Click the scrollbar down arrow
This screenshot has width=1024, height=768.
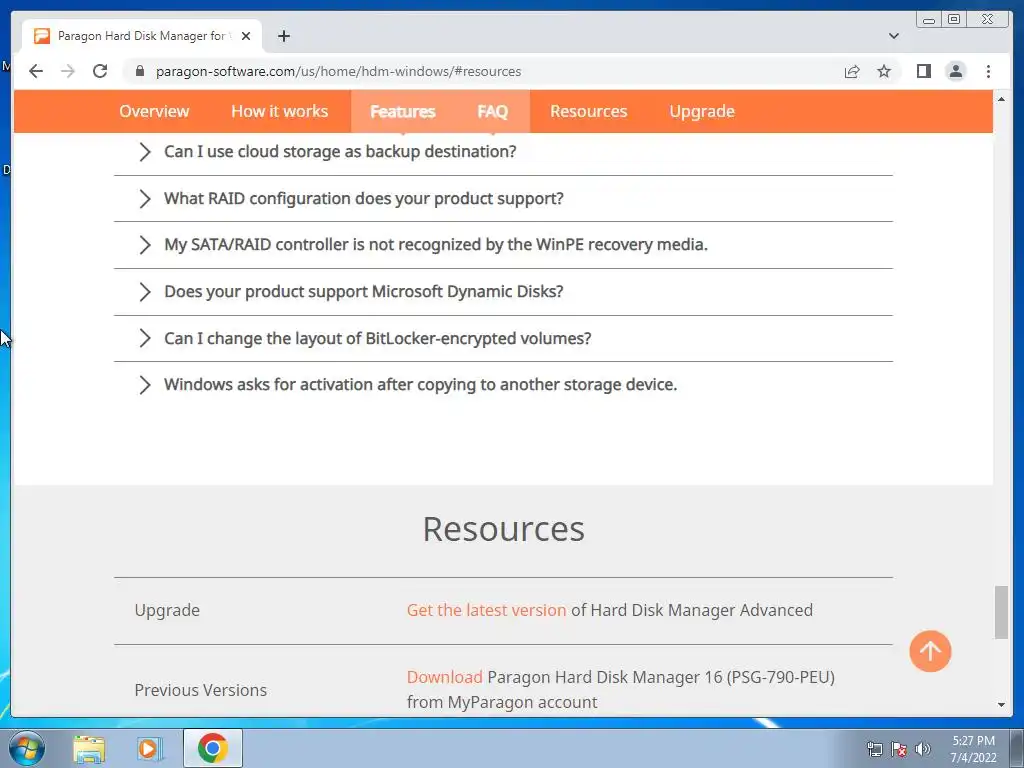point(1001,704)
